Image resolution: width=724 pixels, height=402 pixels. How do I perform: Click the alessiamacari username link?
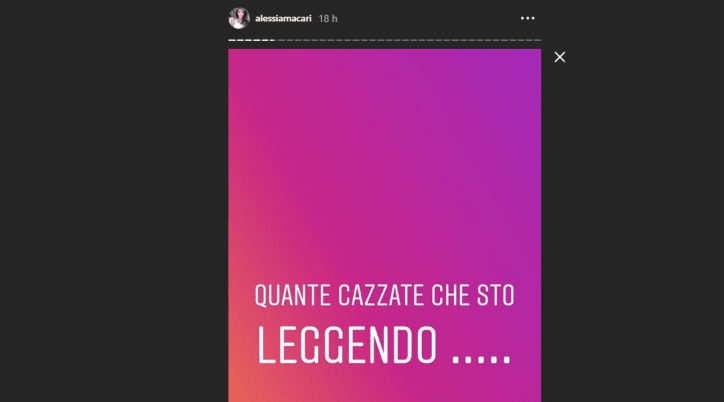click(283, 18)
